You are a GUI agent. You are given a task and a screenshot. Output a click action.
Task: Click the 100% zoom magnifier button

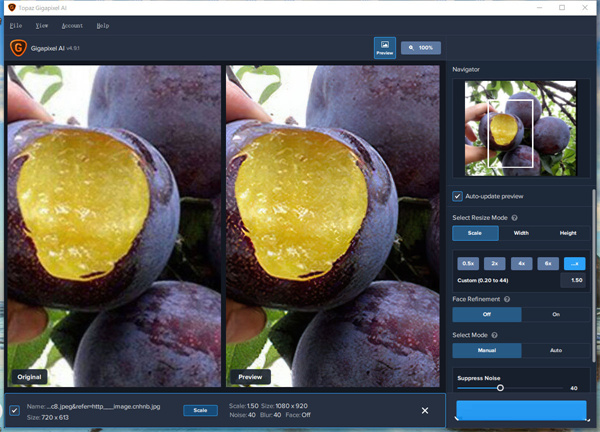(x=420, y=47)
